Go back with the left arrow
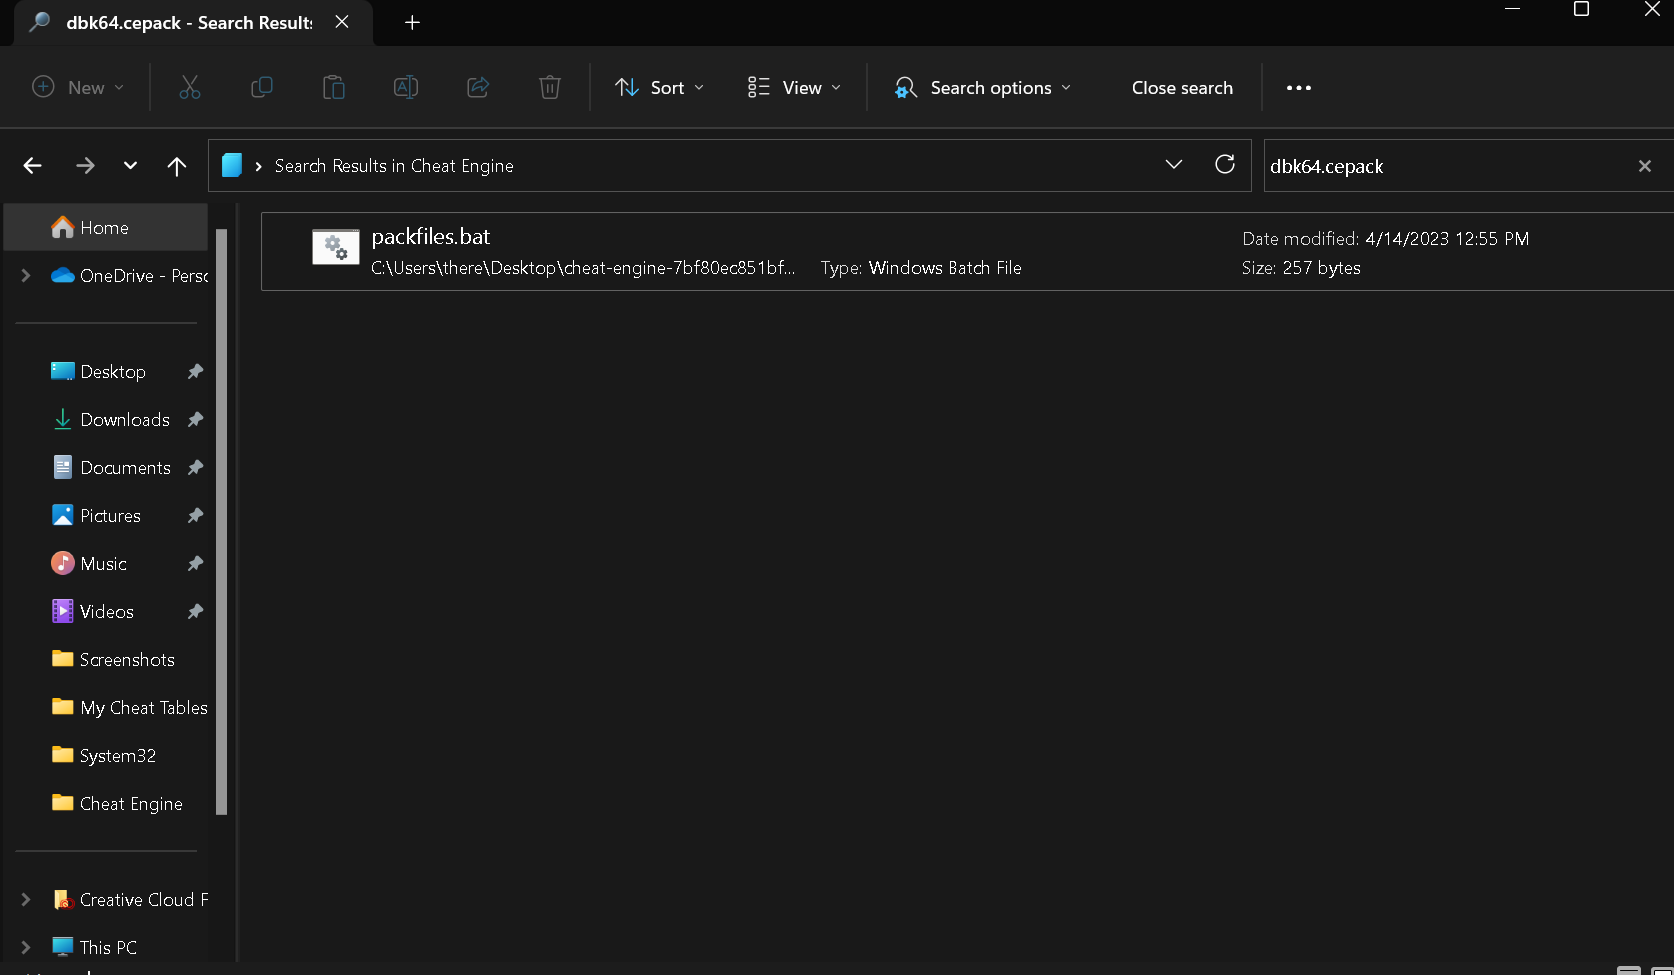 point(33,166)
